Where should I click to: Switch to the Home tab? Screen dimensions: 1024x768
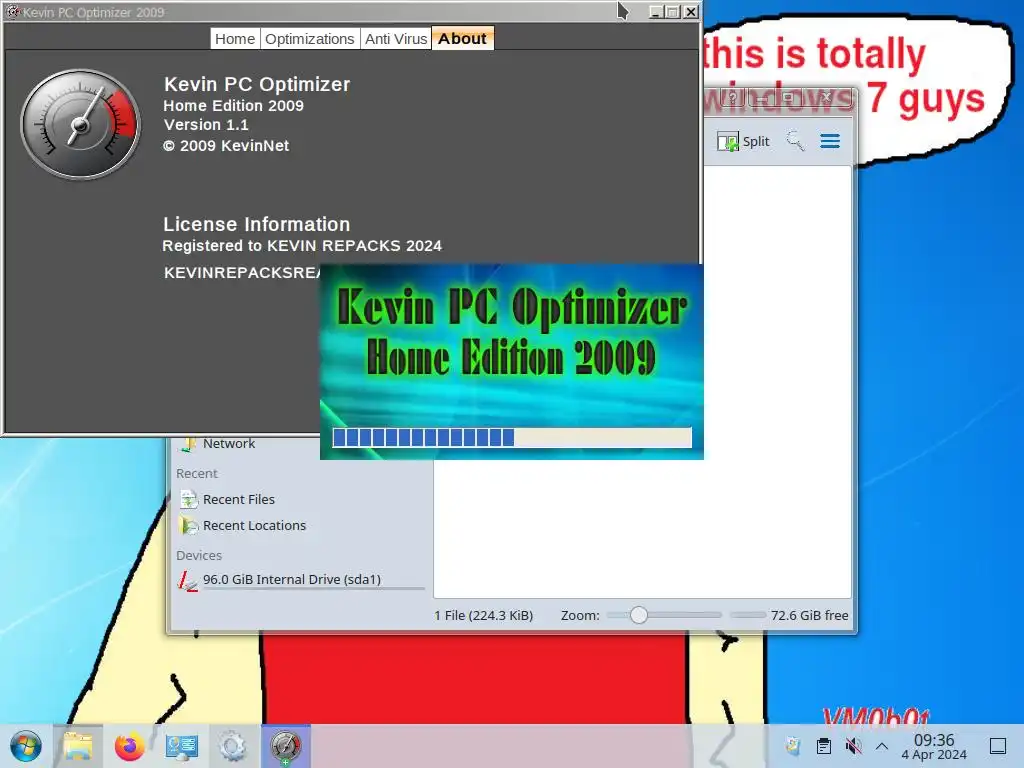(235, 39)
